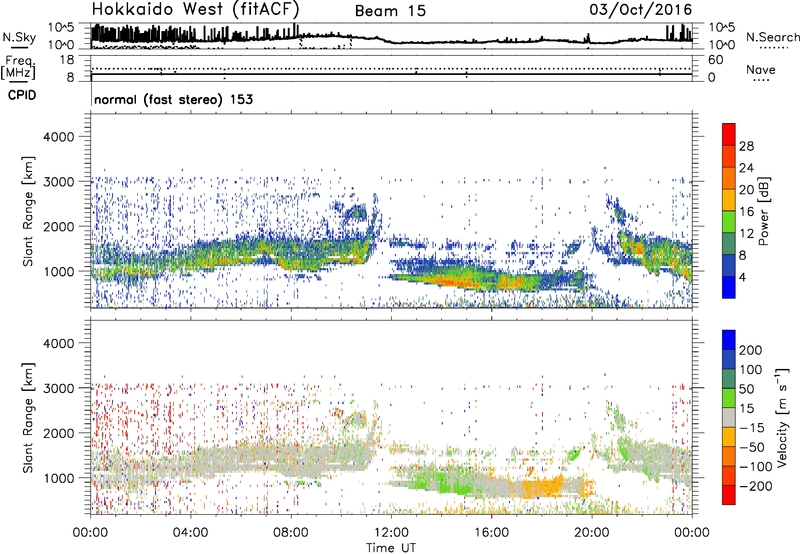Click 'Slant Range [km]' label of velocity panel
This screenshot has height=554, width=800.
pyautogui.click(x=28, y=417)
